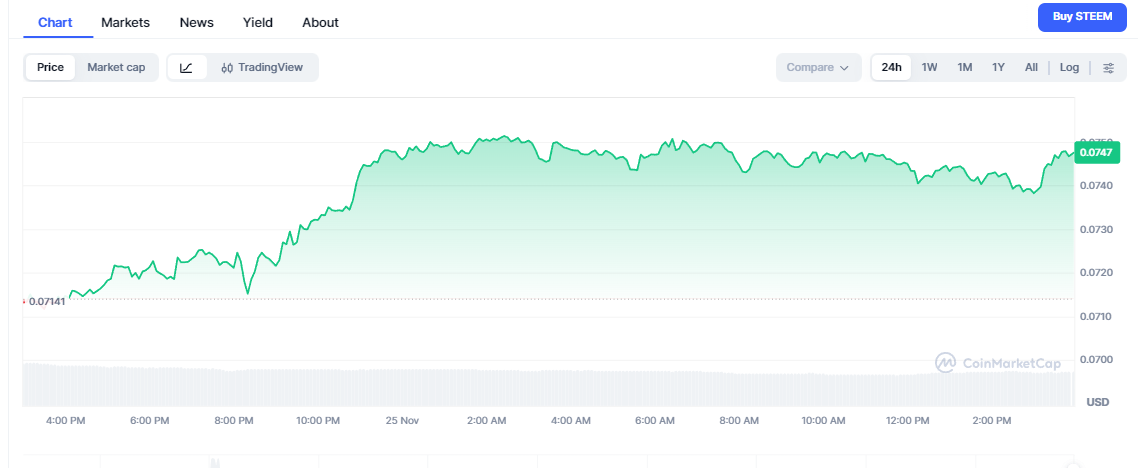This screenshot has width=1138, height=468.
Task: Go to the Yield tab
Action: point(258,22)
